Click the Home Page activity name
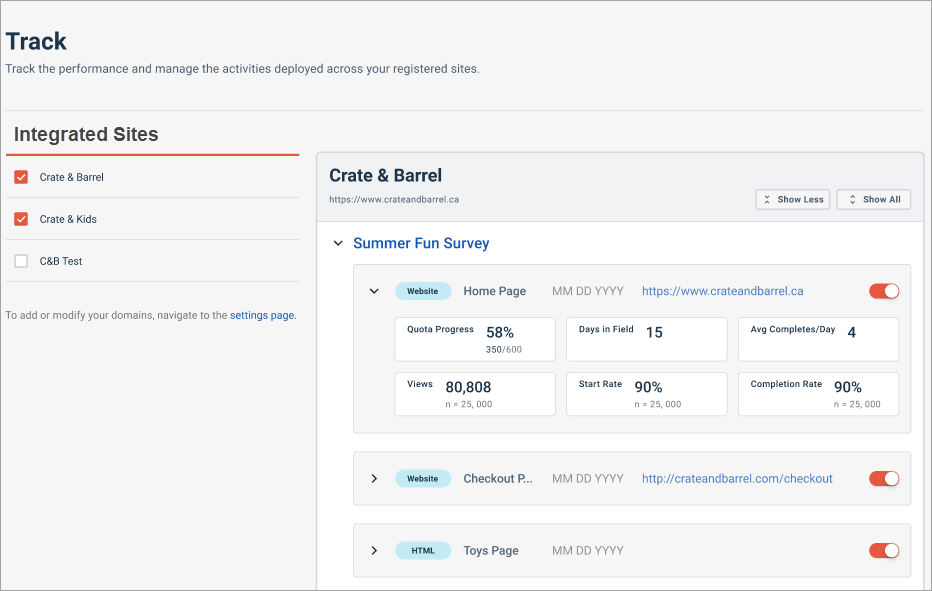 495,291
